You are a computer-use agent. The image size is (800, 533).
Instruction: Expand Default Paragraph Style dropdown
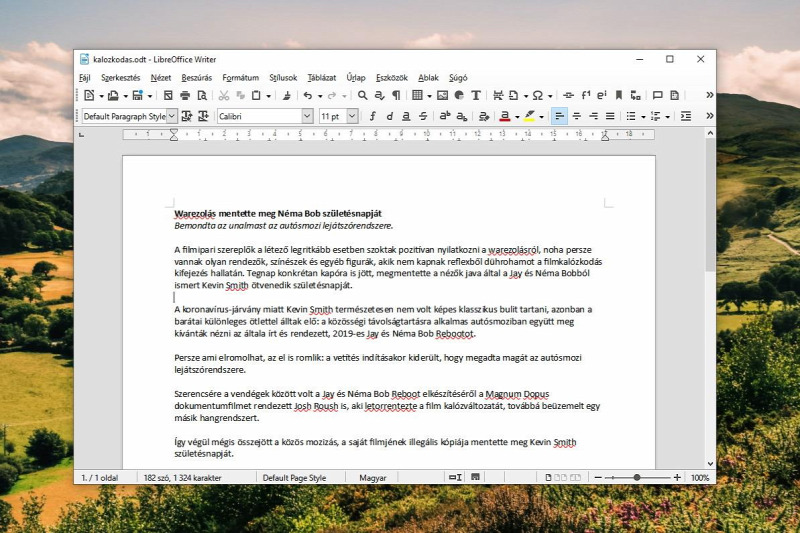pyautogui.click(x=172, y=116)
